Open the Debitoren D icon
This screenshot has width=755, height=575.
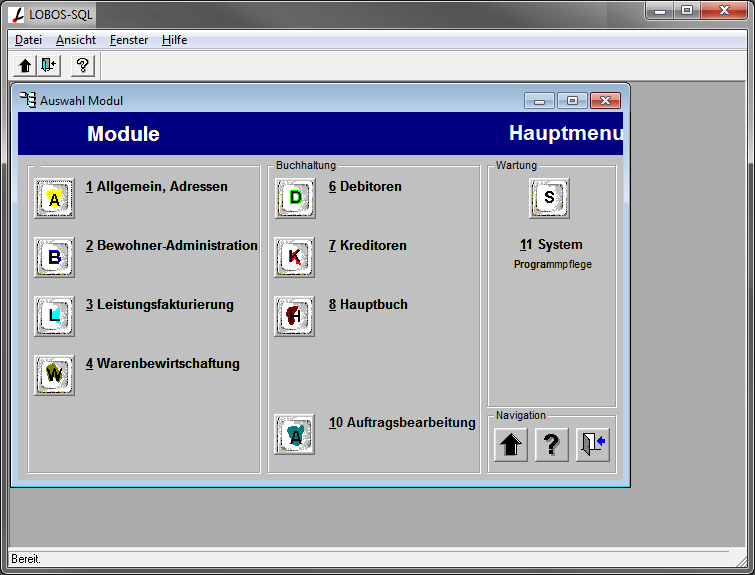[x=295, y=198]
